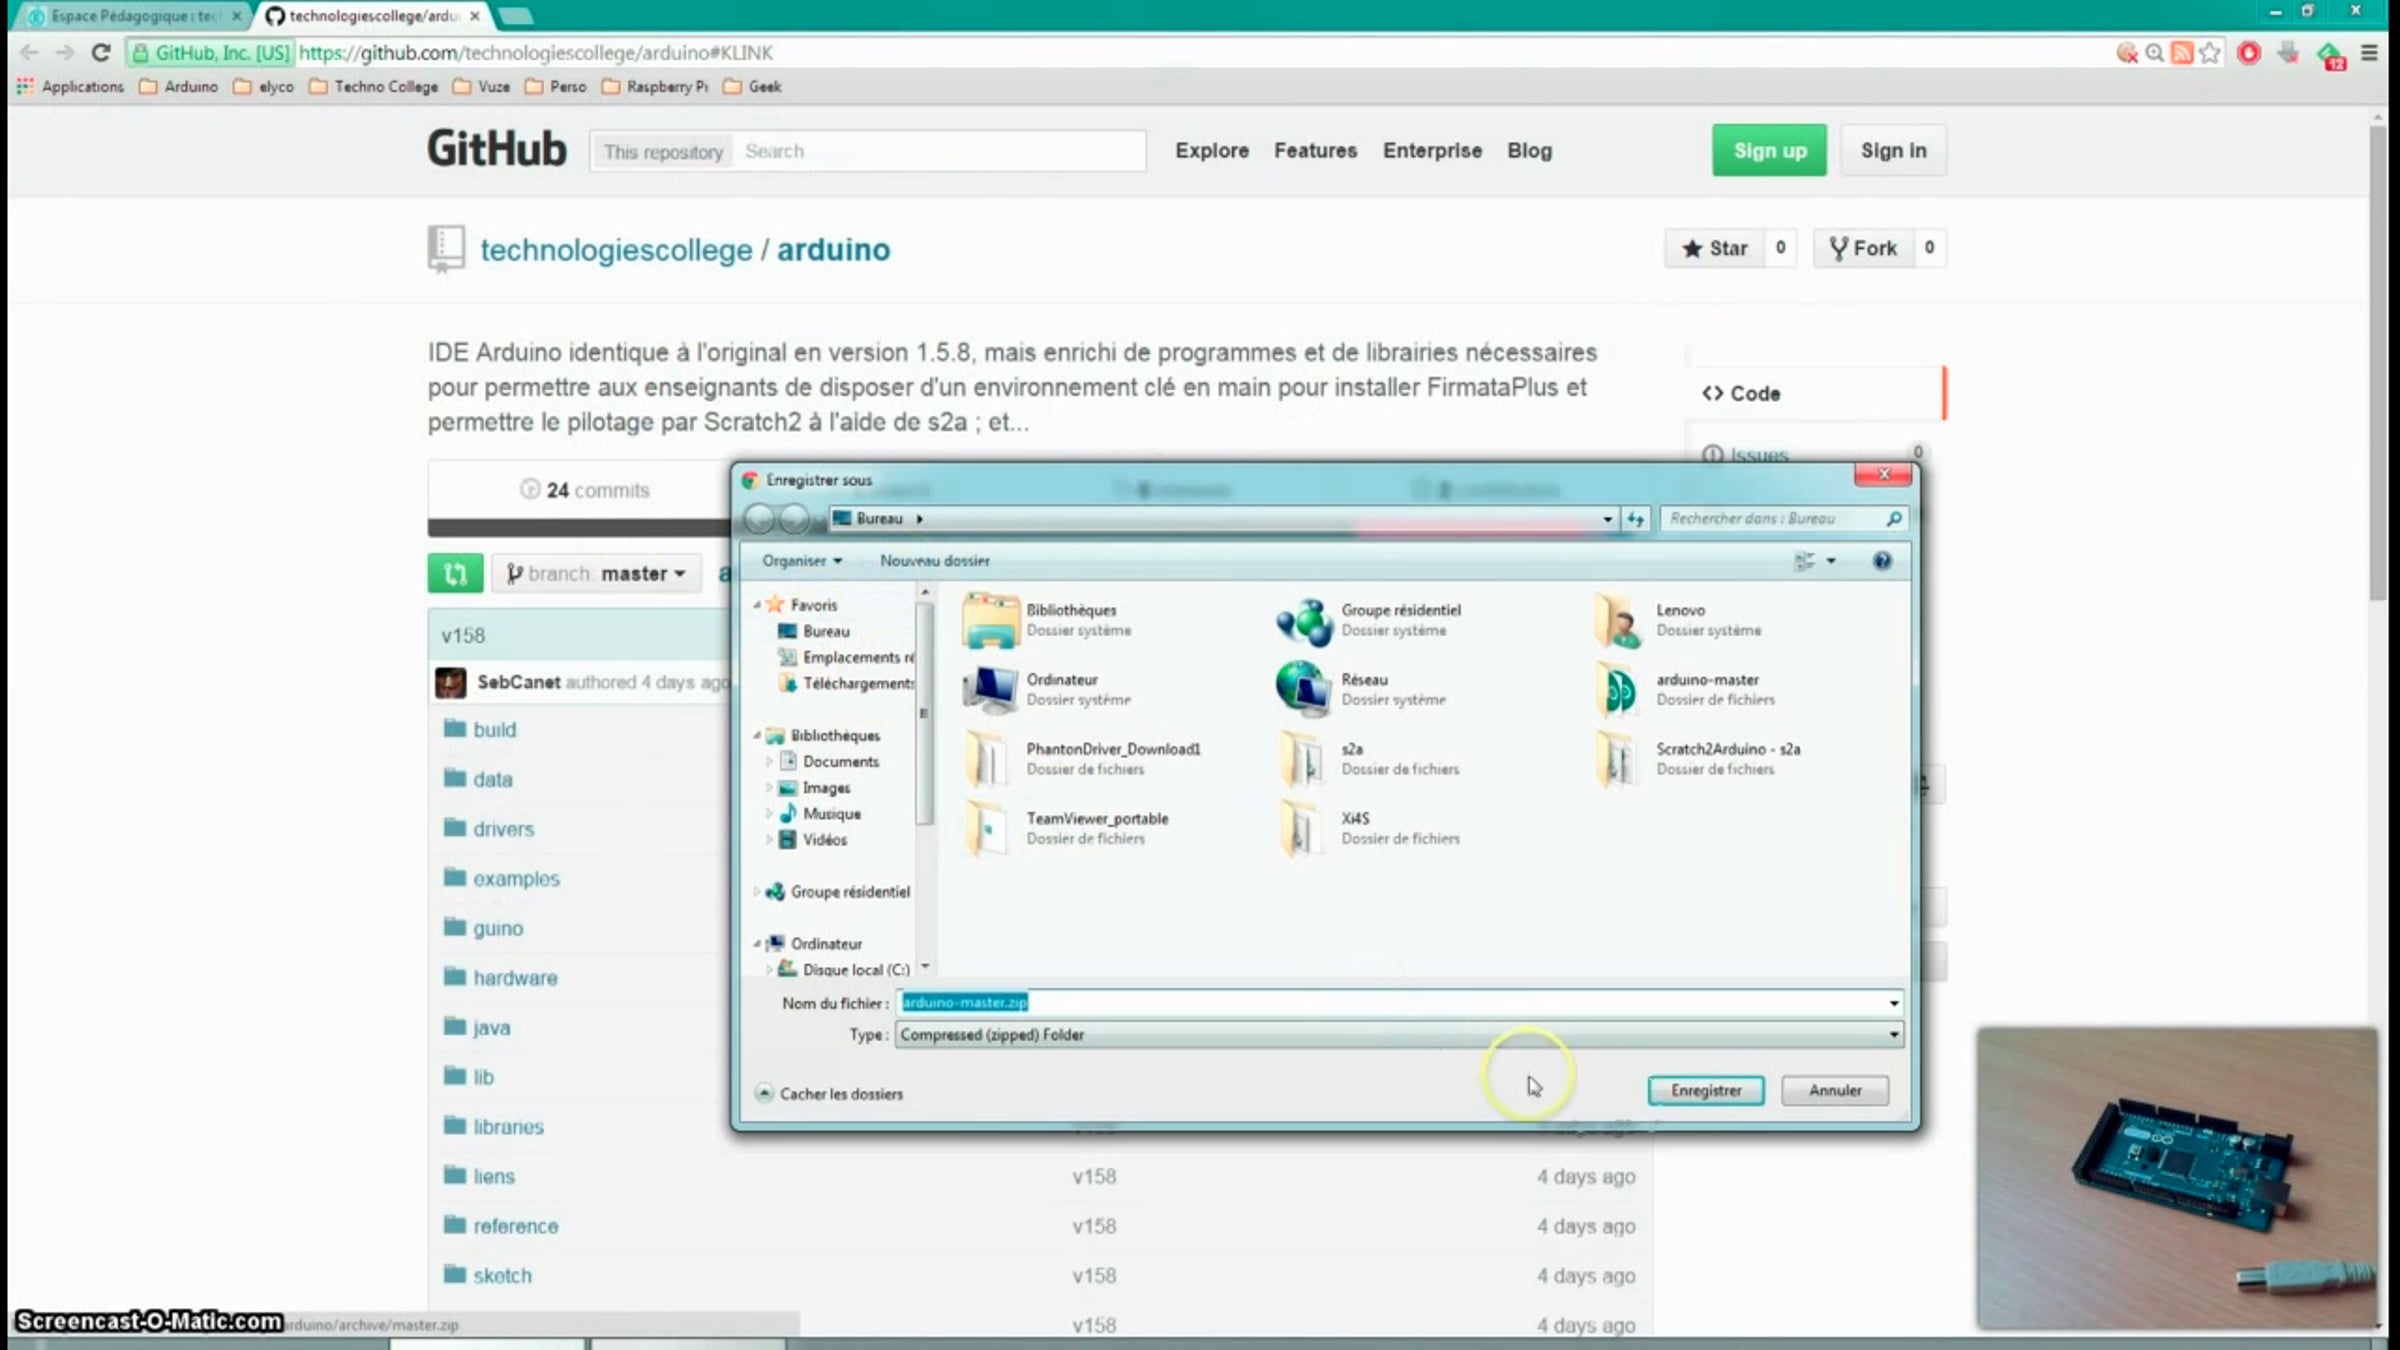
Task: Select the Code tab in repository sidebar
Action: pyautogui.click(x=1815, y=394)
